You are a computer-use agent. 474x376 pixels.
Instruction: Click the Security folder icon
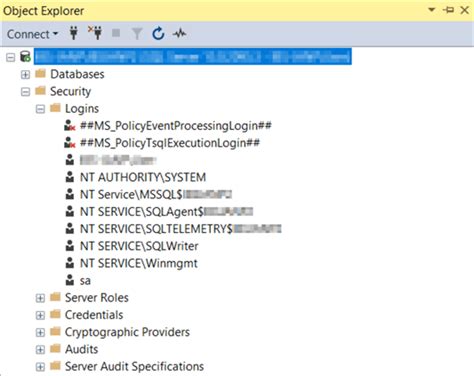point(40,90)
